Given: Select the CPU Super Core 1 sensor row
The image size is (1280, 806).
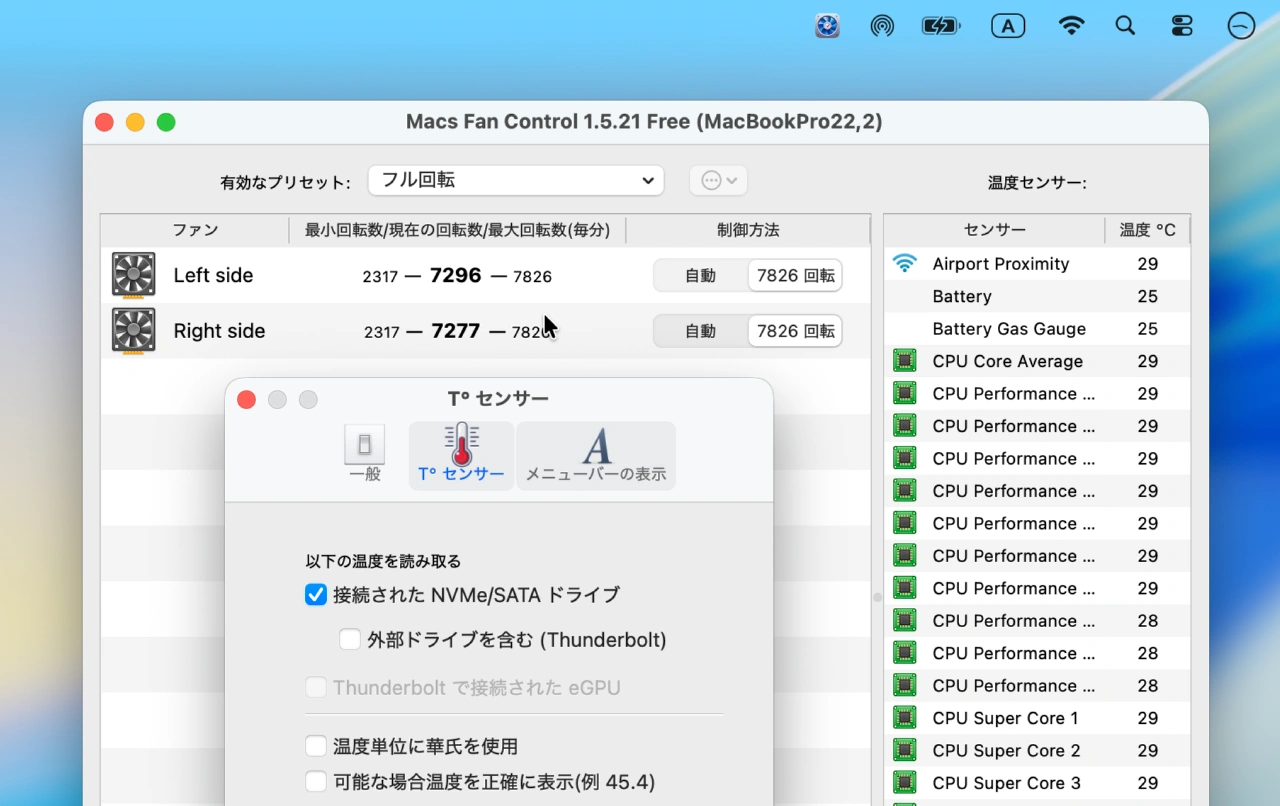Looking at the screenshot, I should (x=1005, y=718).
